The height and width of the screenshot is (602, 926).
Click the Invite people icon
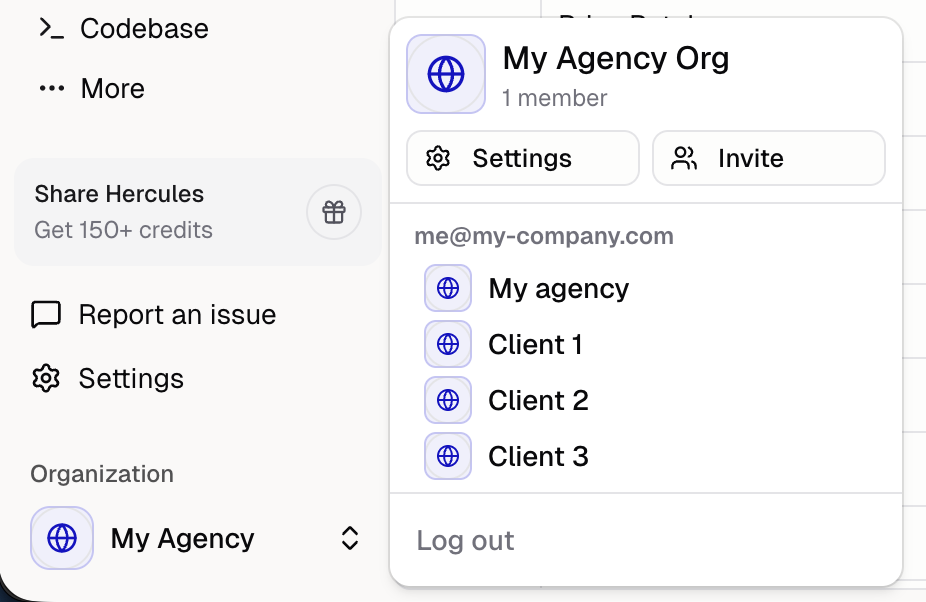(685, 157)
